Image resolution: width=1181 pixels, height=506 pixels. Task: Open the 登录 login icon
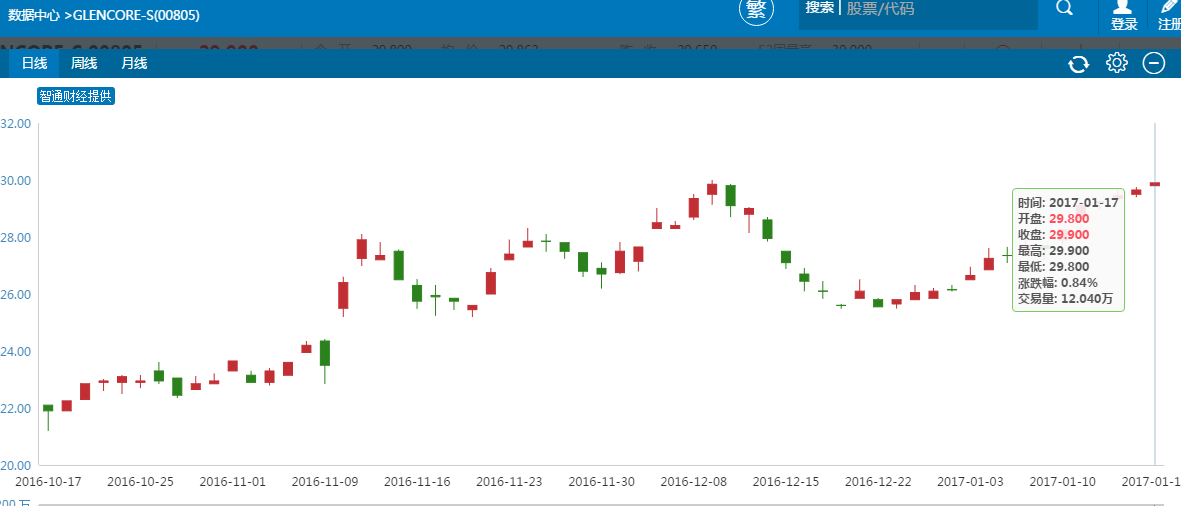[1124, 15]
